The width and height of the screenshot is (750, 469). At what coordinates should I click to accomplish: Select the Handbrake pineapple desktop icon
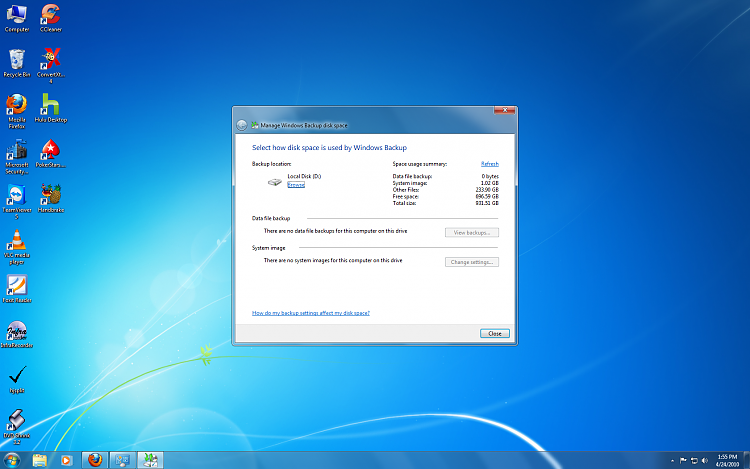tap(51, 198)
